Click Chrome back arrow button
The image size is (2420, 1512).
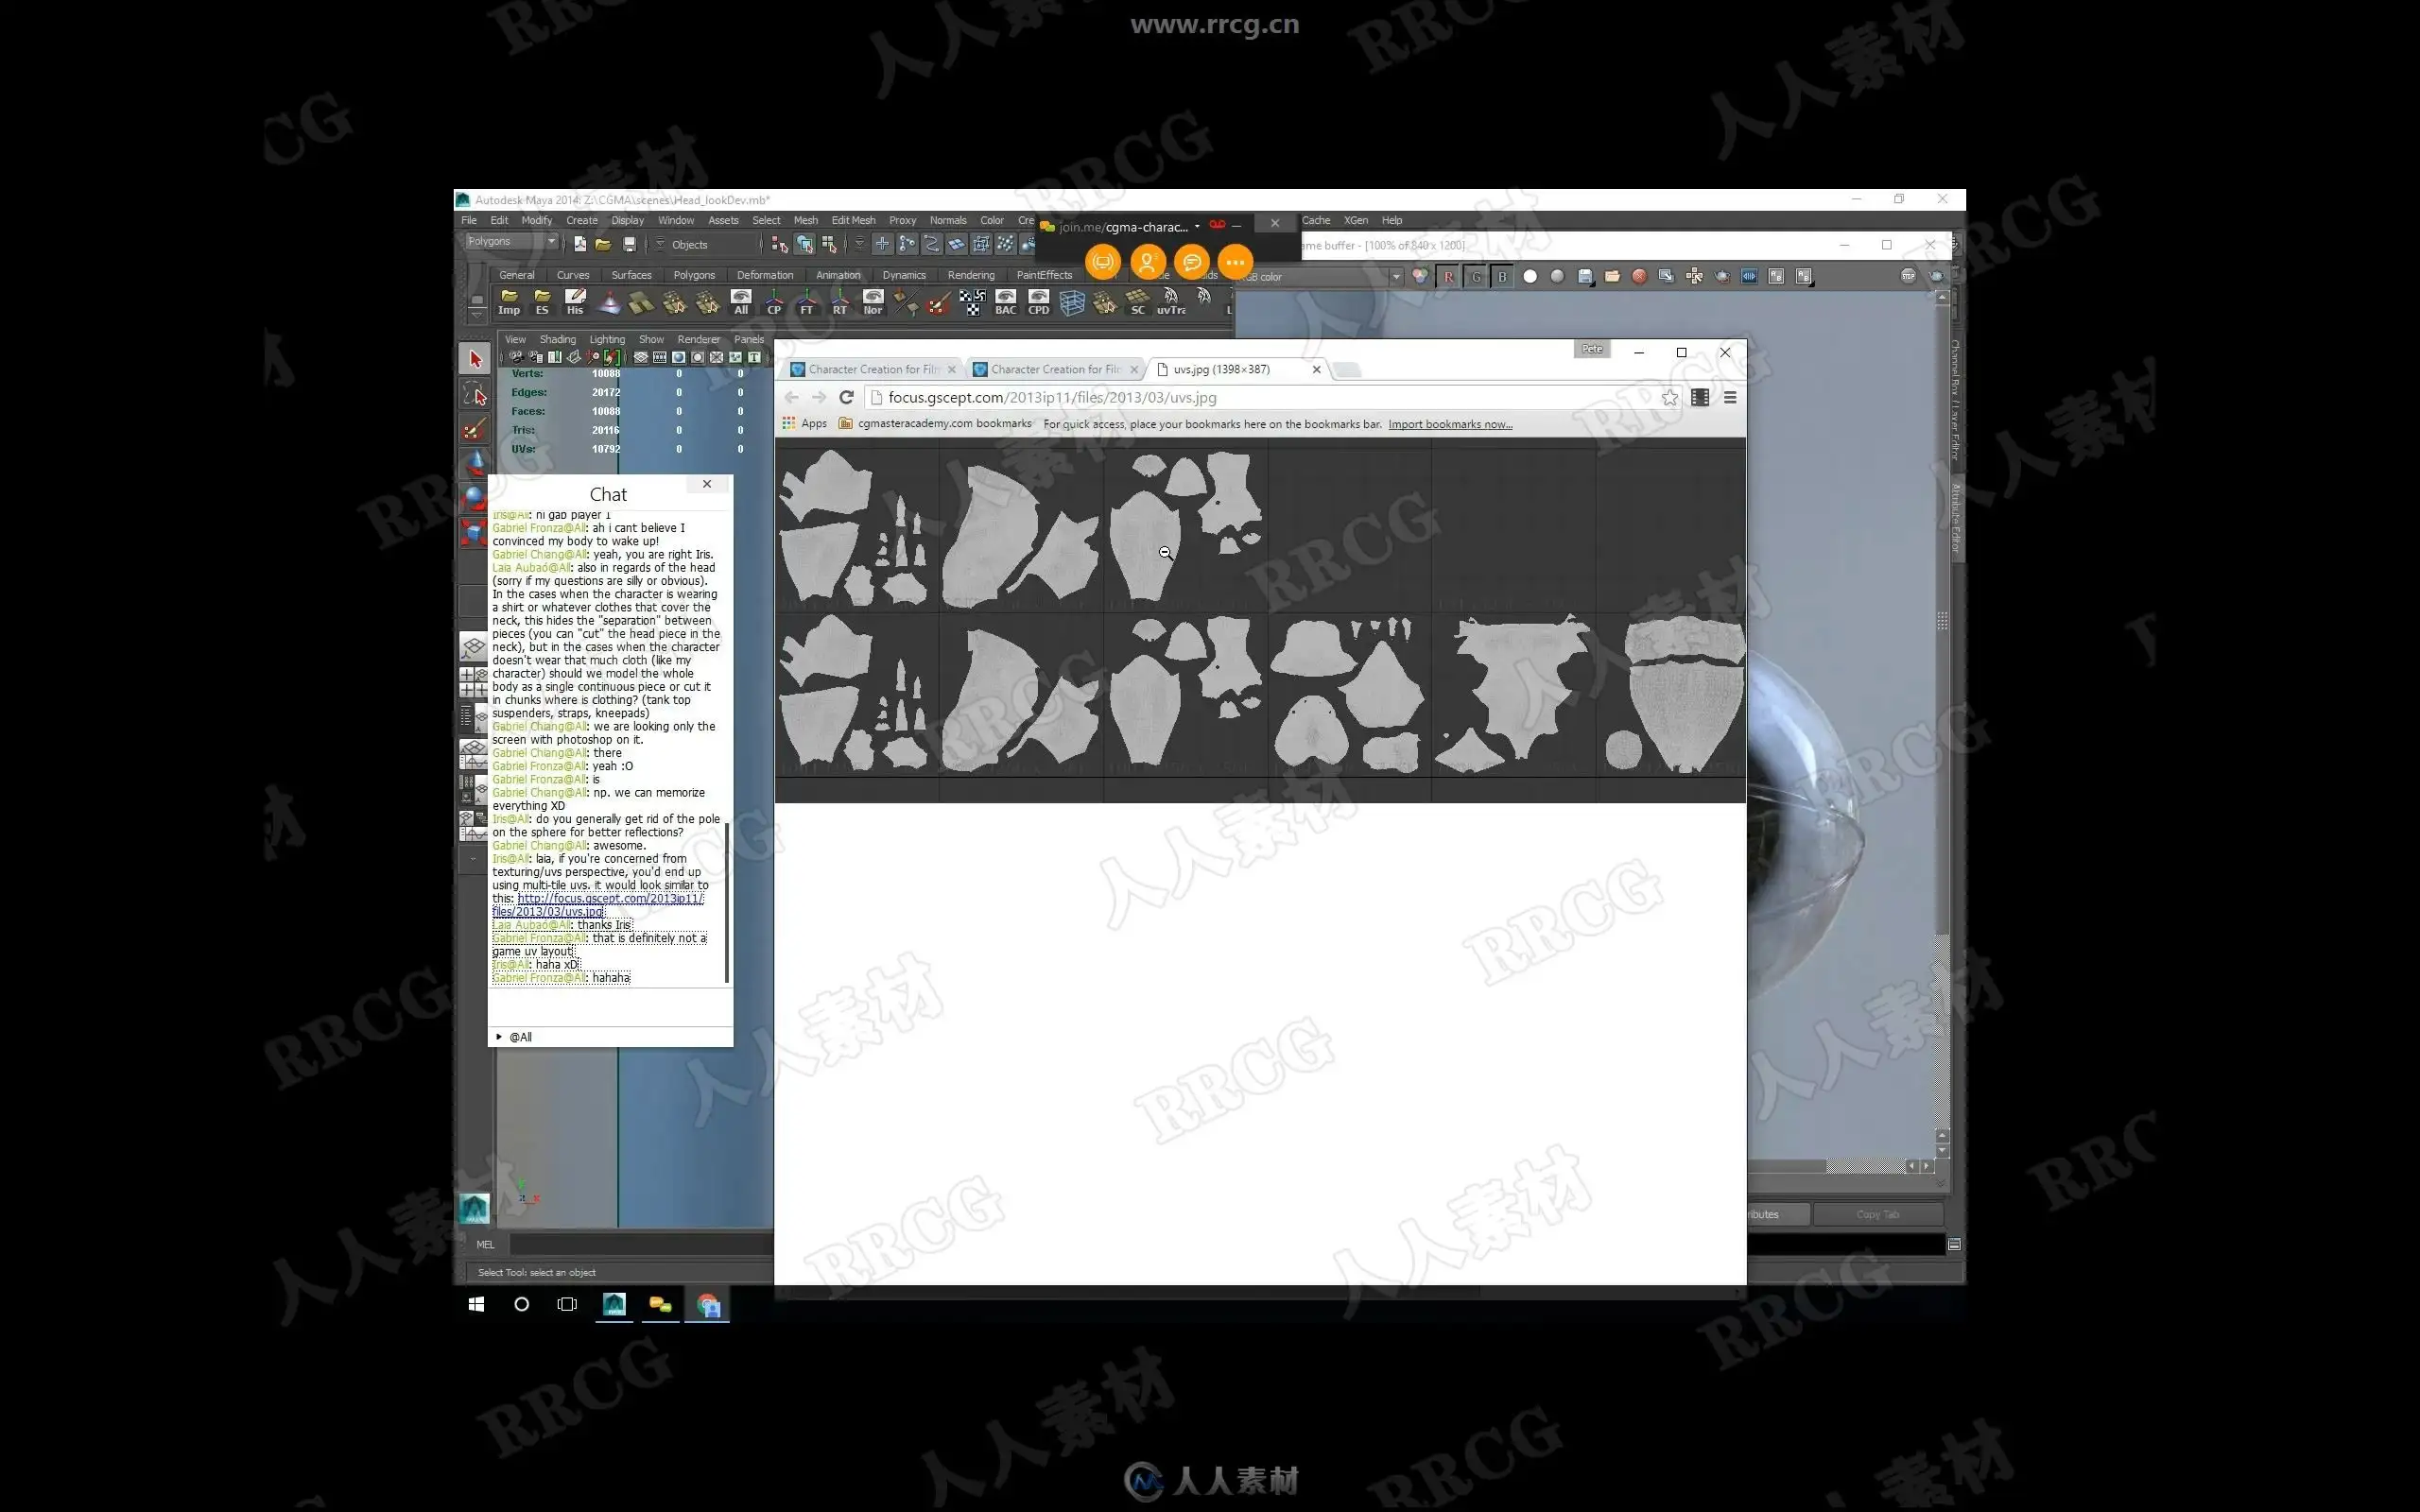tap(791, 397)
